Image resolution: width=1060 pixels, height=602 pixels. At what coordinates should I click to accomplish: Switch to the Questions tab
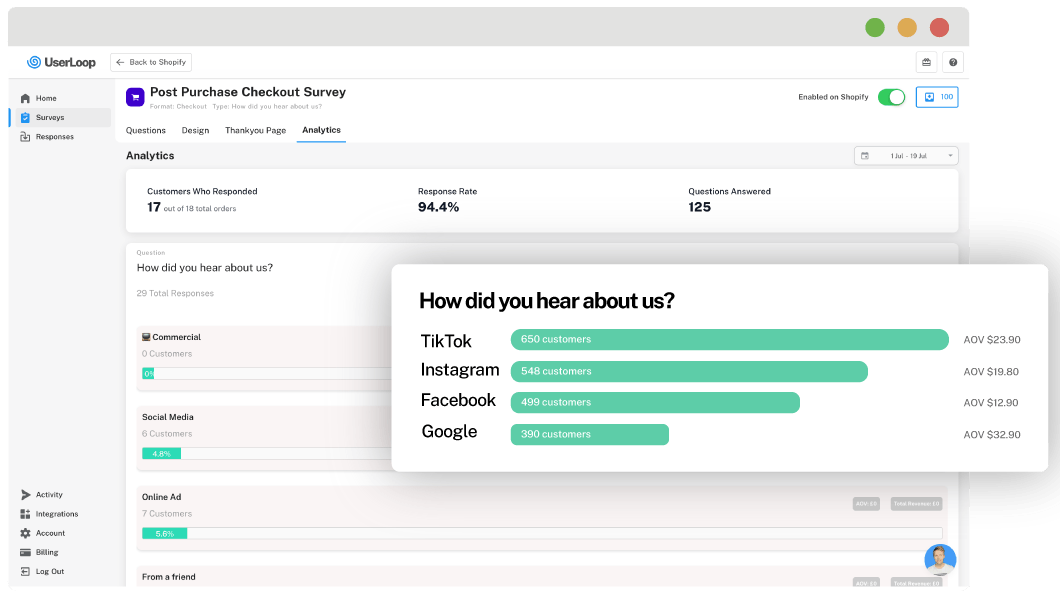pos(145,130)
